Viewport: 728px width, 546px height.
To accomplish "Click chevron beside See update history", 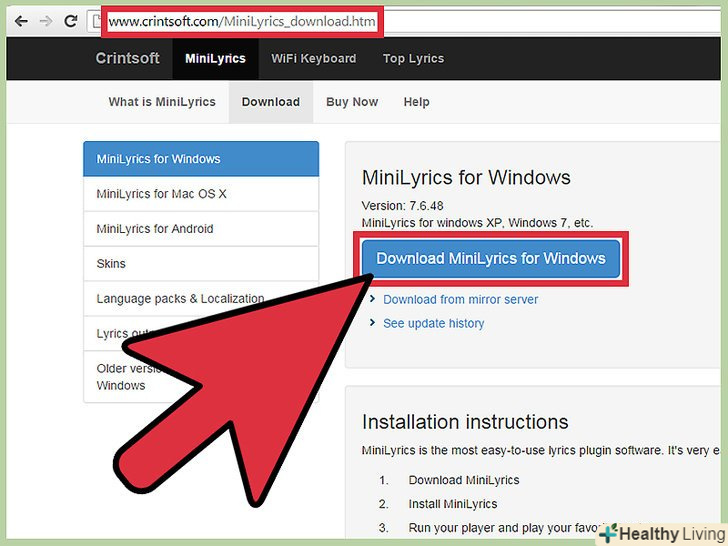I will click(x=372, y=322).
